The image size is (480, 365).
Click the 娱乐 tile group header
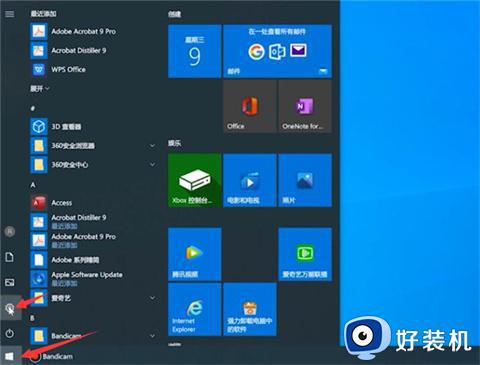(x=175, y=143)
